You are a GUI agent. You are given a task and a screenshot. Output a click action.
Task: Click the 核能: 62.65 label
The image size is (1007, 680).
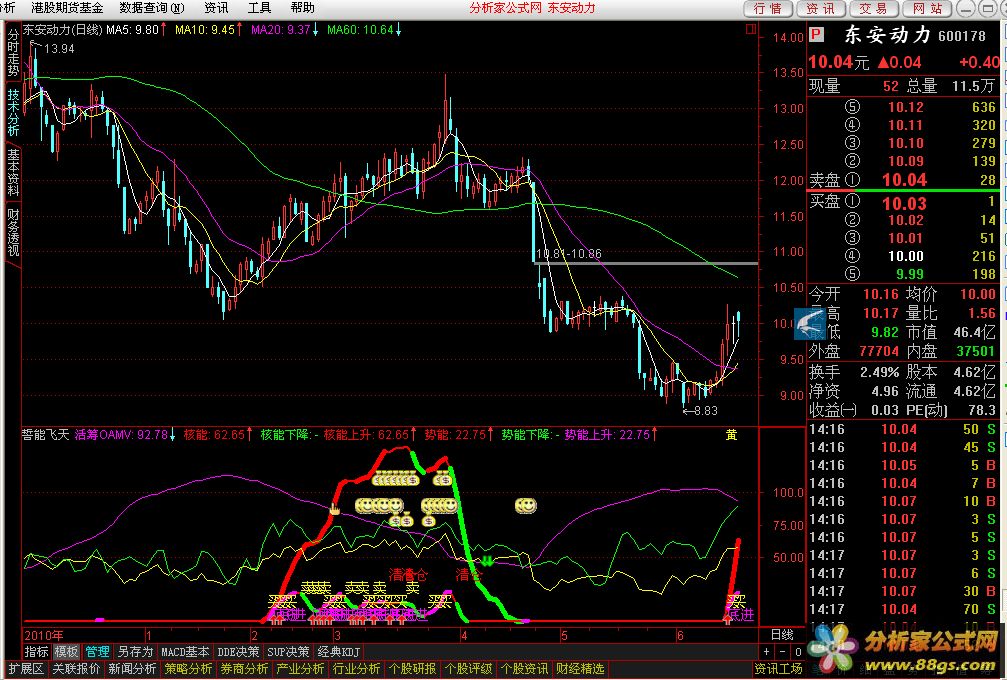(218, 435)
